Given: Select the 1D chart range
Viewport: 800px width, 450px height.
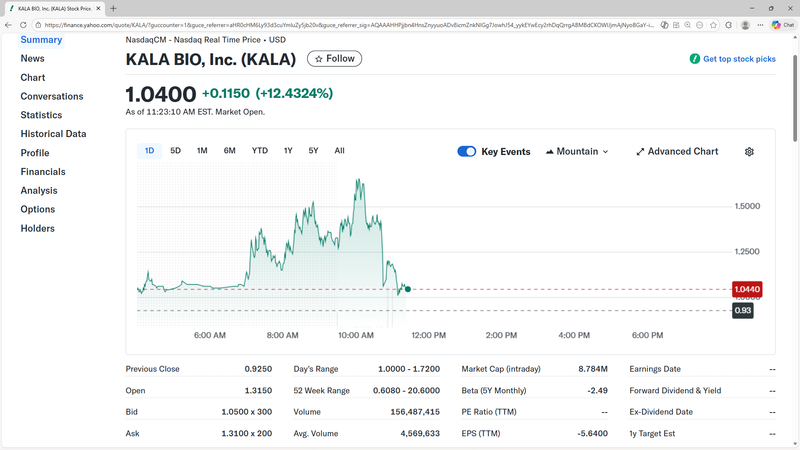Looking at the screenshot, I should click(x=149, y=151).
